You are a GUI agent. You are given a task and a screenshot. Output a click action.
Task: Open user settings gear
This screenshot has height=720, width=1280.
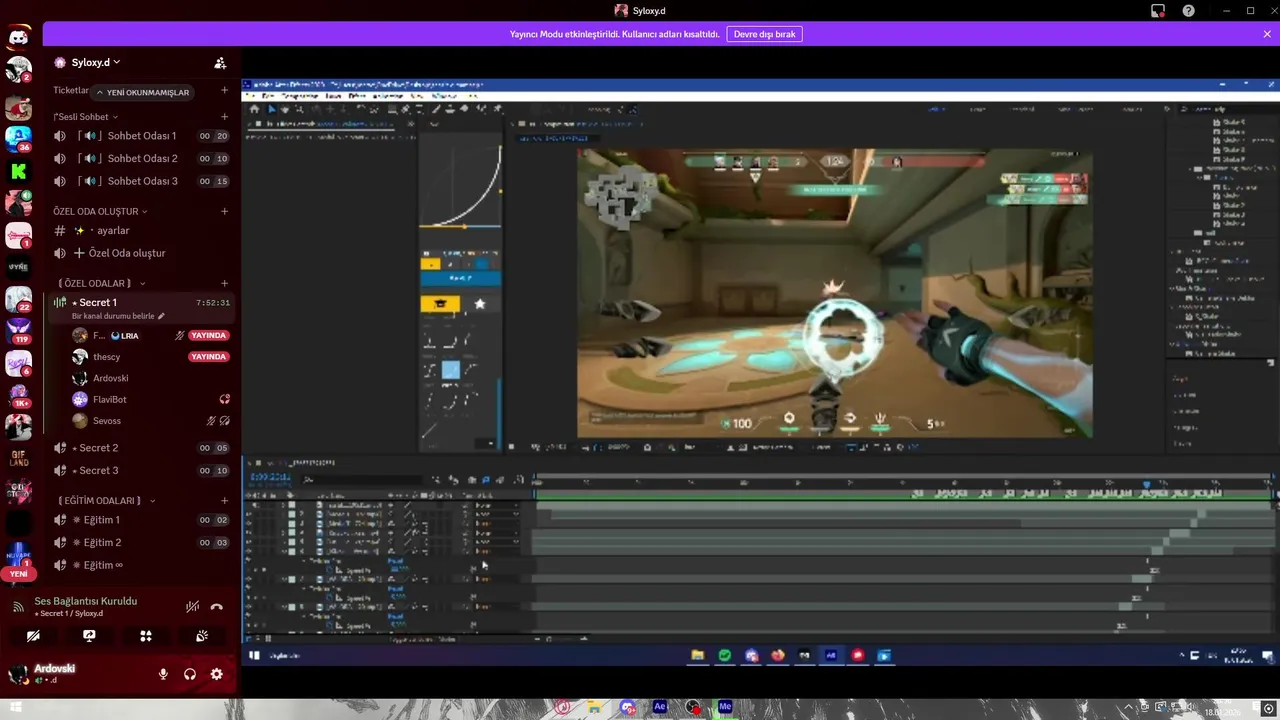click(216, 674)
